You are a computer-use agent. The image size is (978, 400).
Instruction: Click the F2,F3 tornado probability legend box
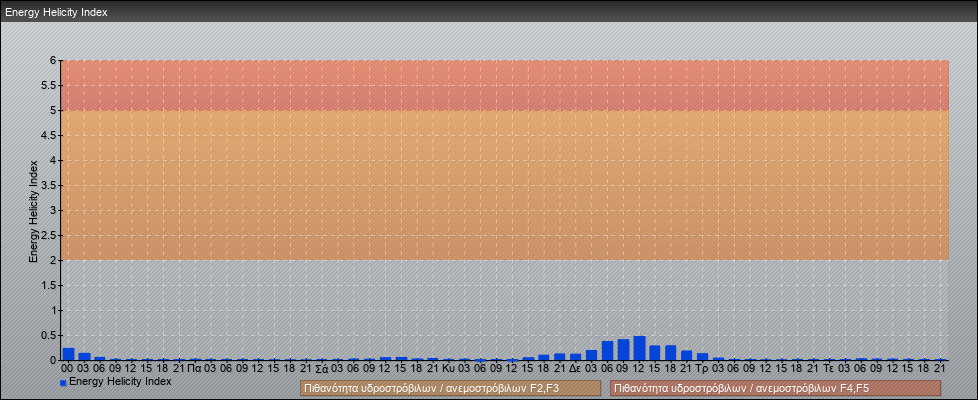tap(450, 388)
